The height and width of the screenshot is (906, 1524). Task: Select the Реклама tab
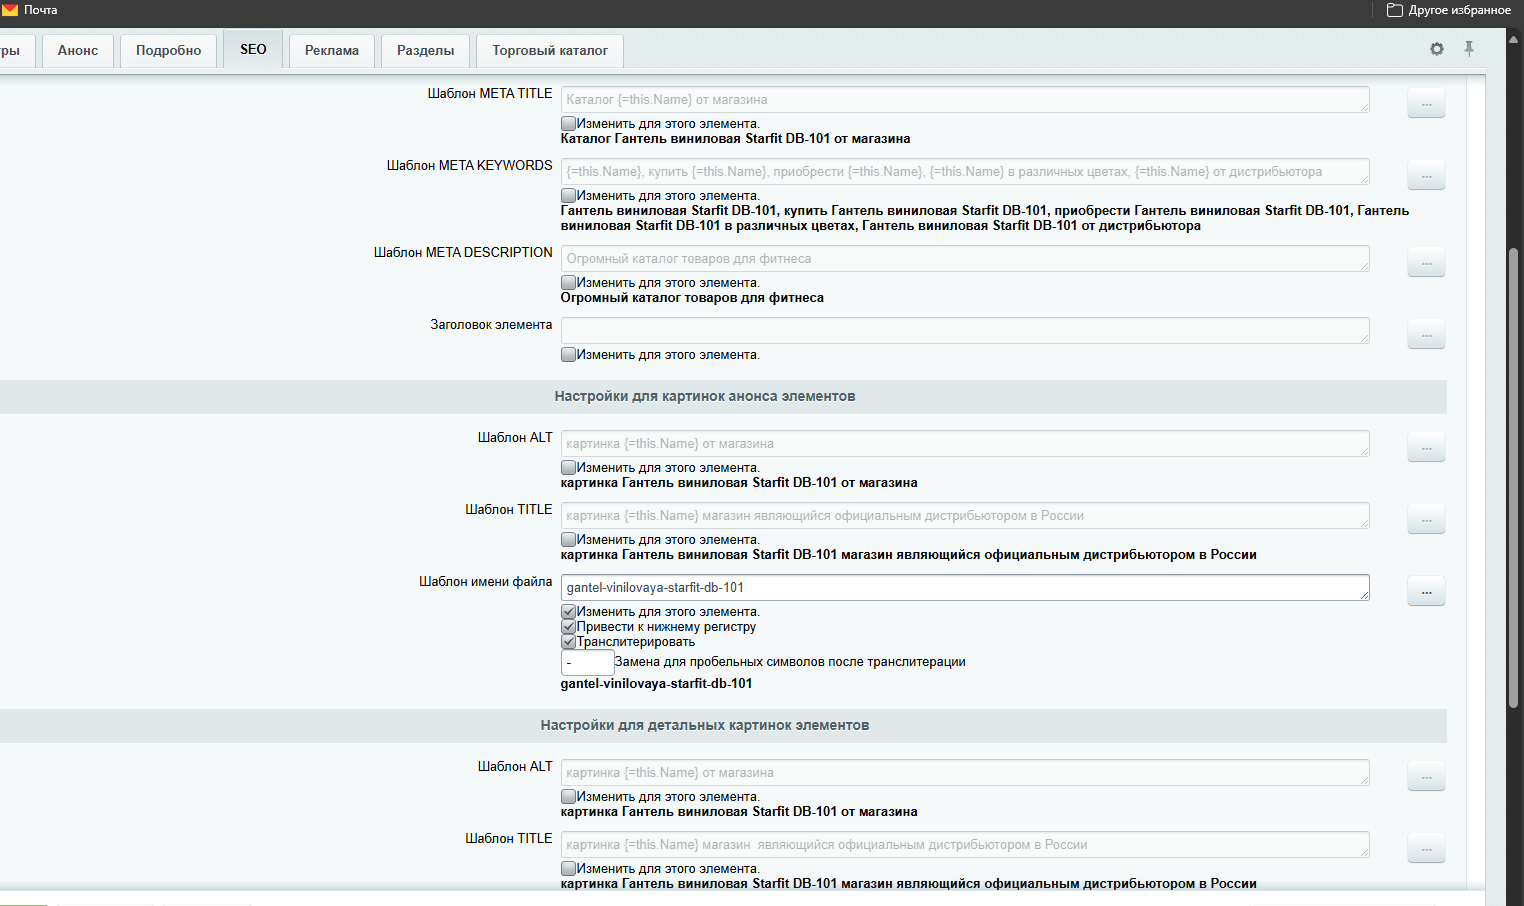331,51
